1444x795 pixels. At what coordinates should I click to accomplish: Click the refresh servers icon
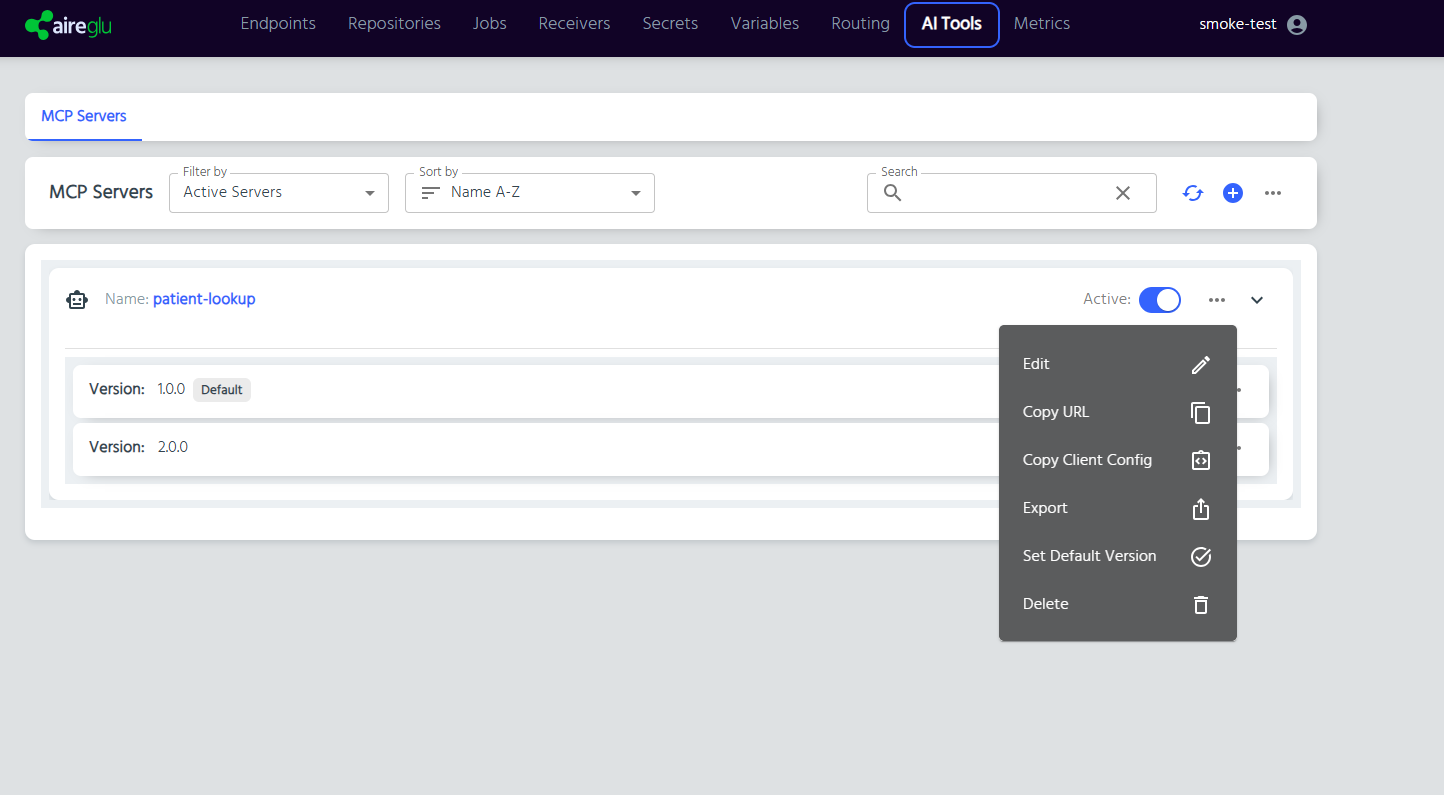(1193, 193)
